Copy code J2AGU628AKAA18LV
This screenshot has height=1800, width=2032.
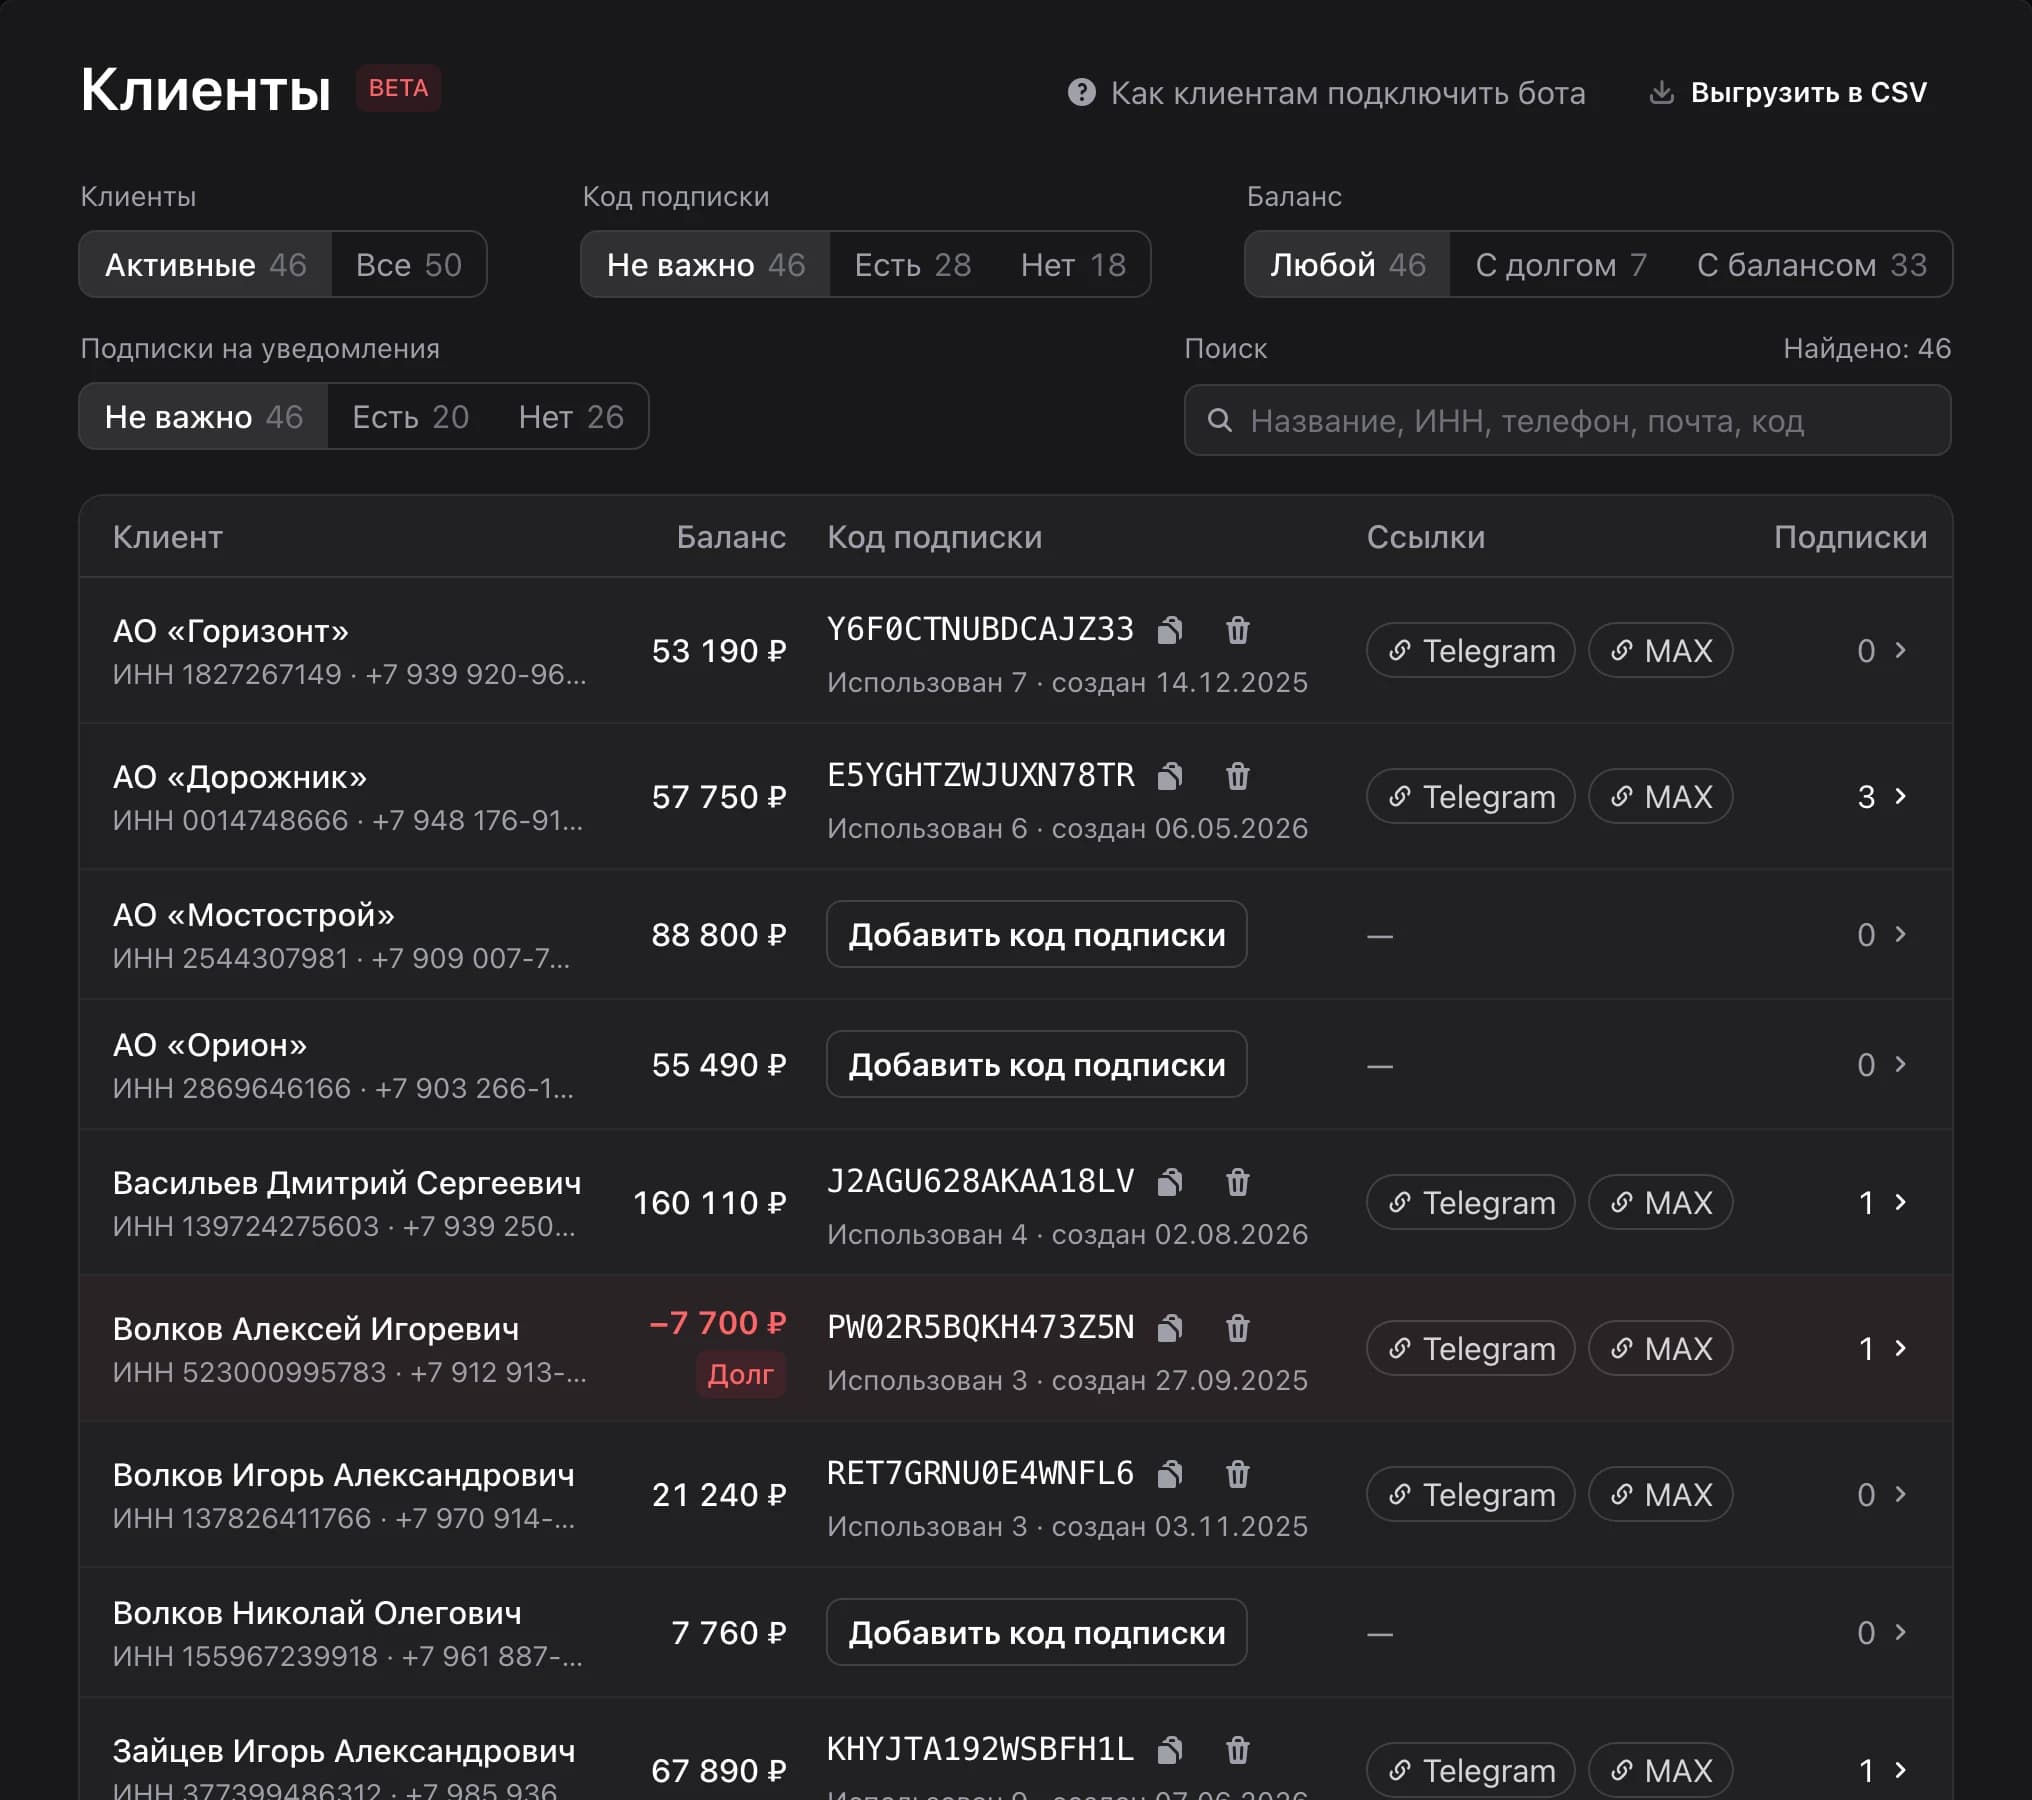pyautogui.click(x=1170, y=1182)
